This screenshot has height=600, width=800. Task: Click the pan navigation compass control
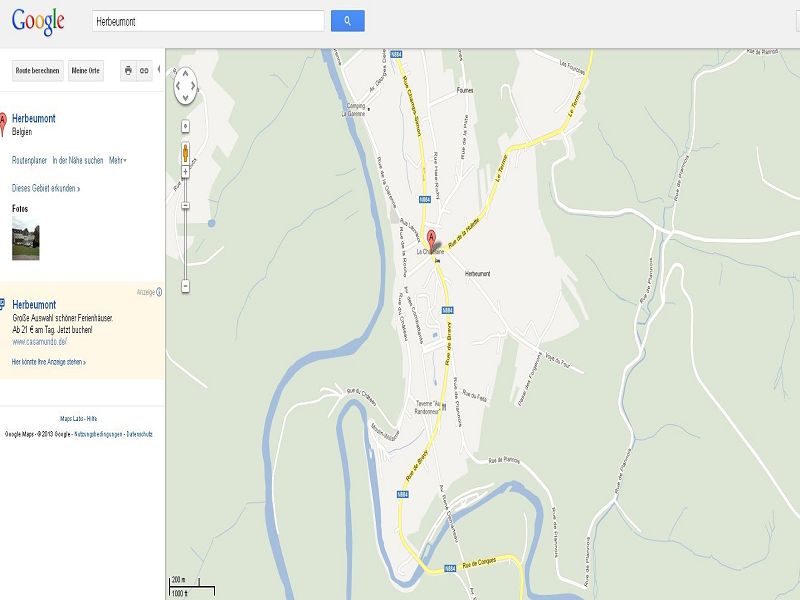(186, 88)
